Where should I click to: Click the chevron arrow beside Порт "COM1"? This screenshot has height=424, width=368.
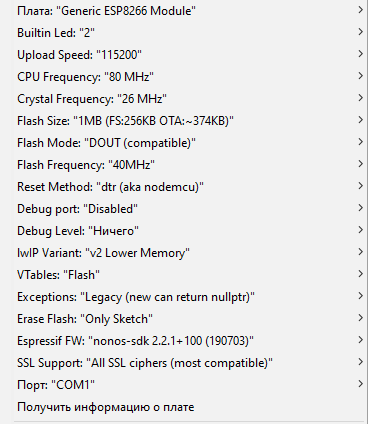(x=360, y=384)
